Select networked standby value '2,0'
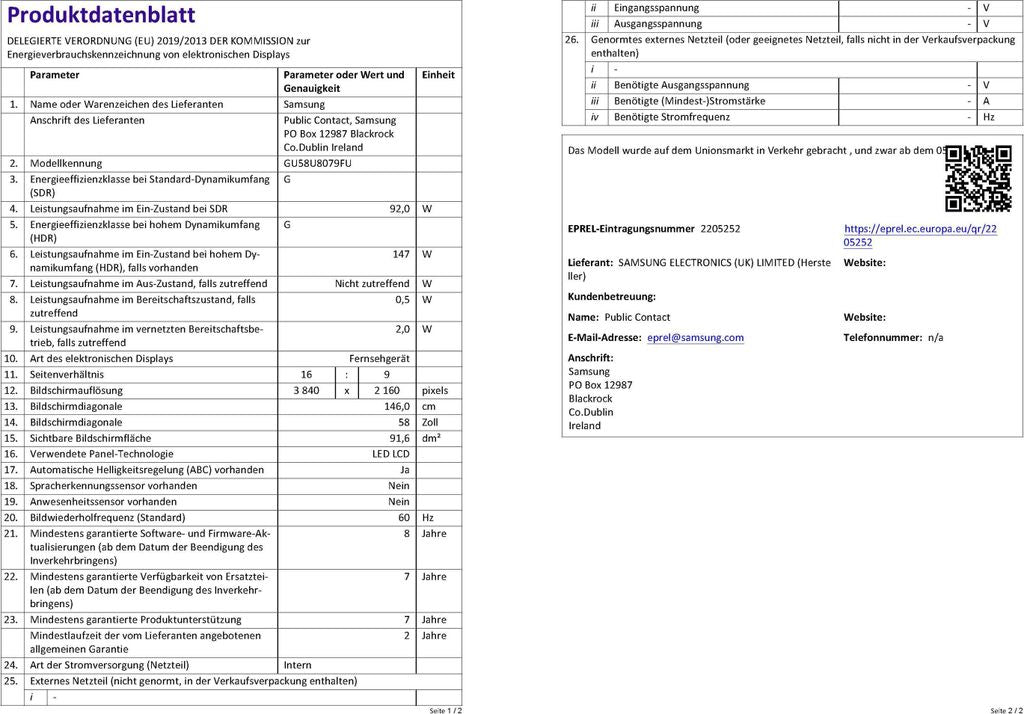 tap(402, 329)
